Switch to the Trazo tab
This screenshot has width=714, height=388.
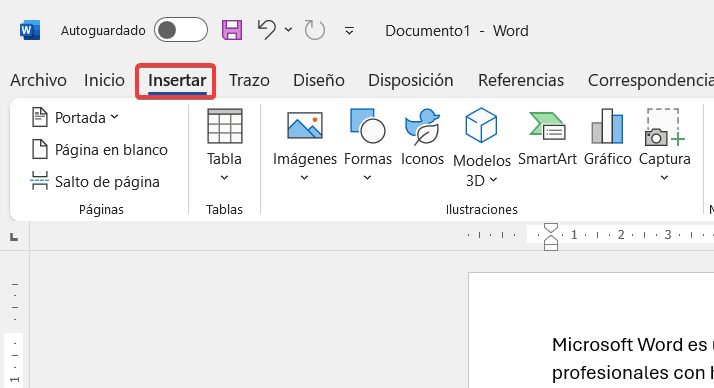(x=249, y=80)
